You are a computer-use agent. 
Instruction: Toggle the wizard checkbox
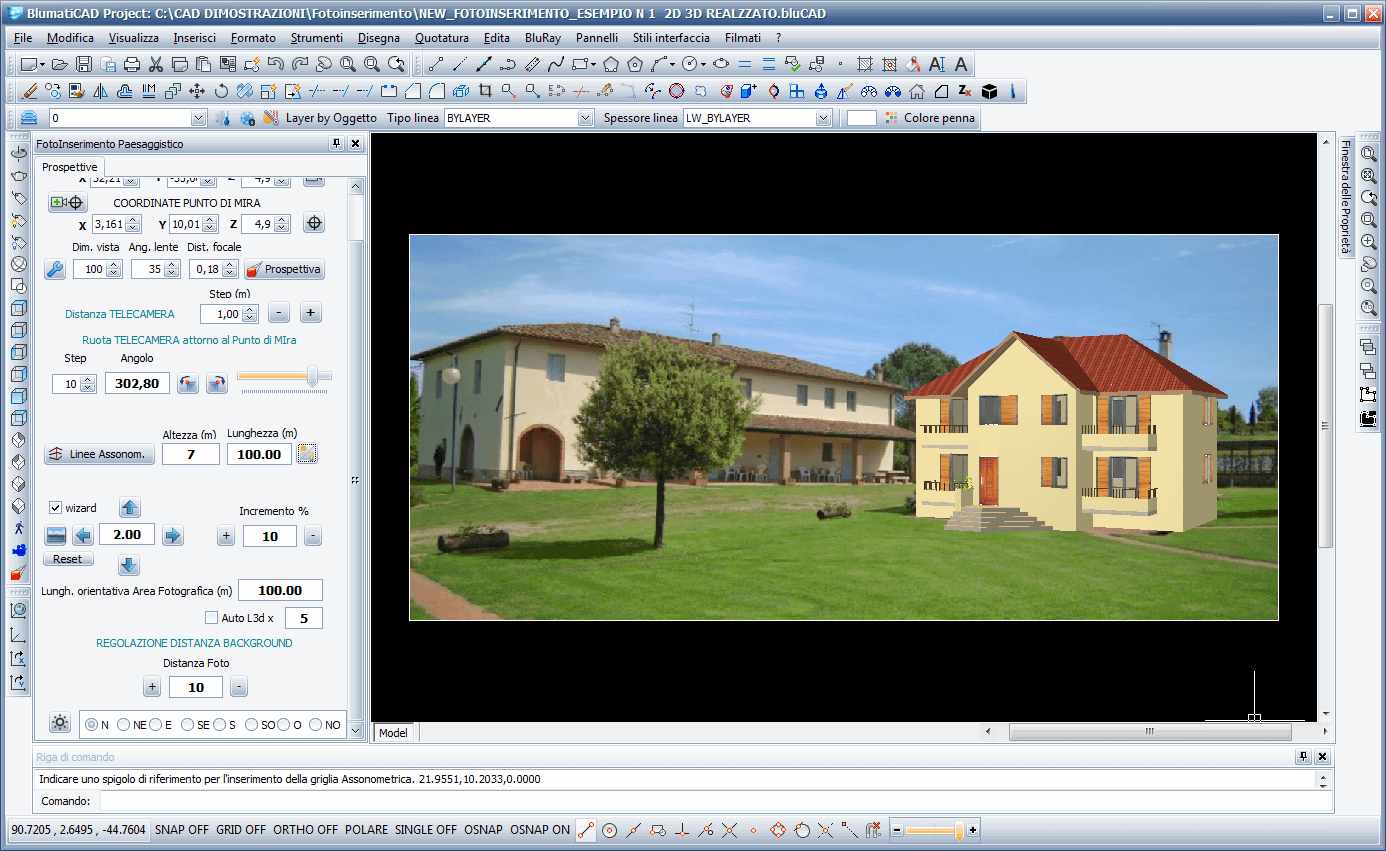tap(56, 508)
